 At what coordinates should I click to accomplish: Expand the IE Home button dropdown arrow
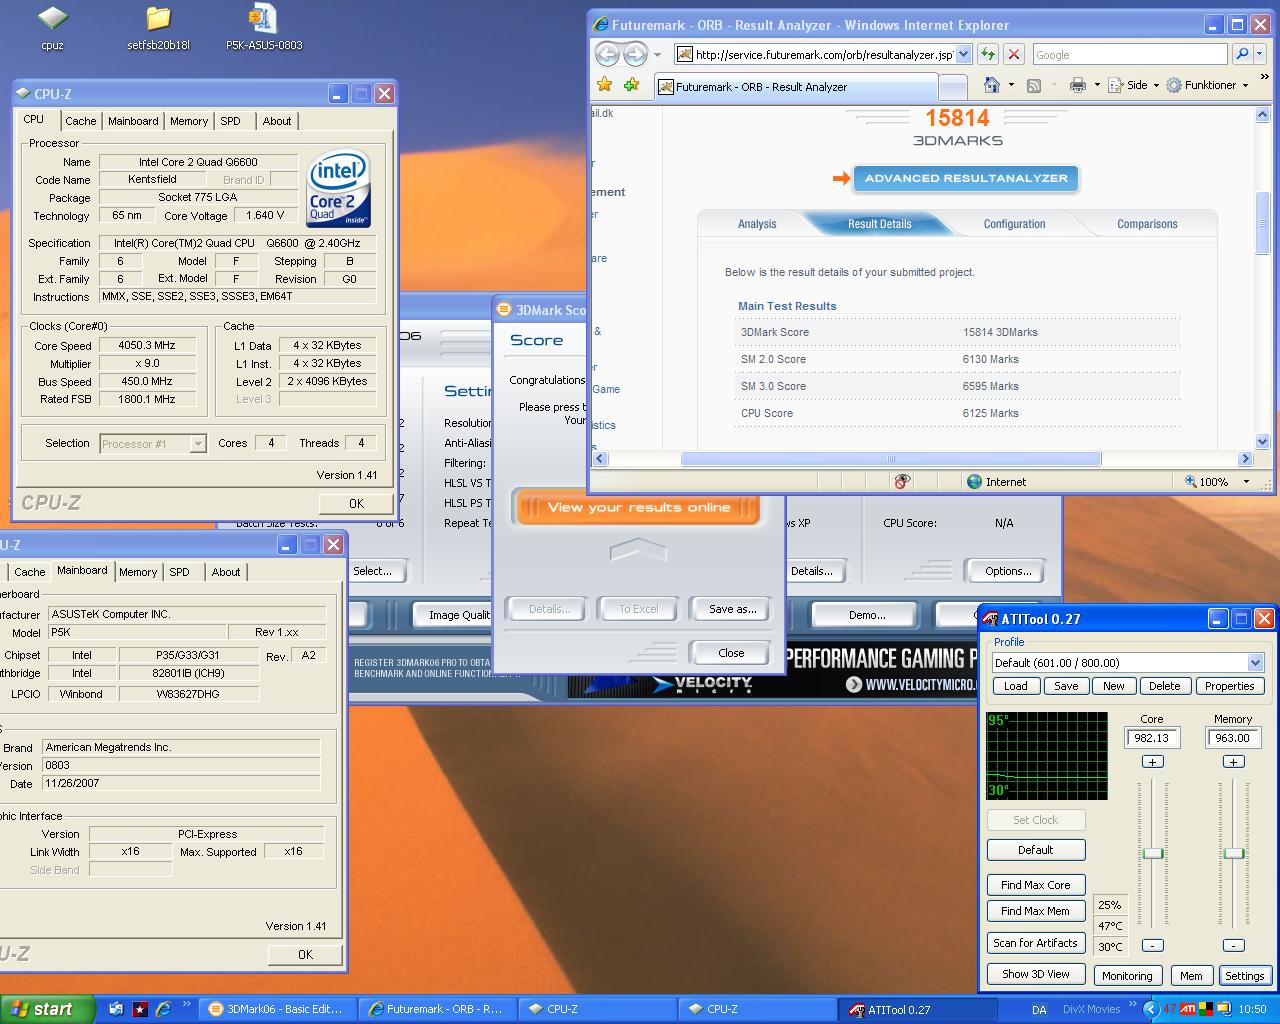point(1011,85)
